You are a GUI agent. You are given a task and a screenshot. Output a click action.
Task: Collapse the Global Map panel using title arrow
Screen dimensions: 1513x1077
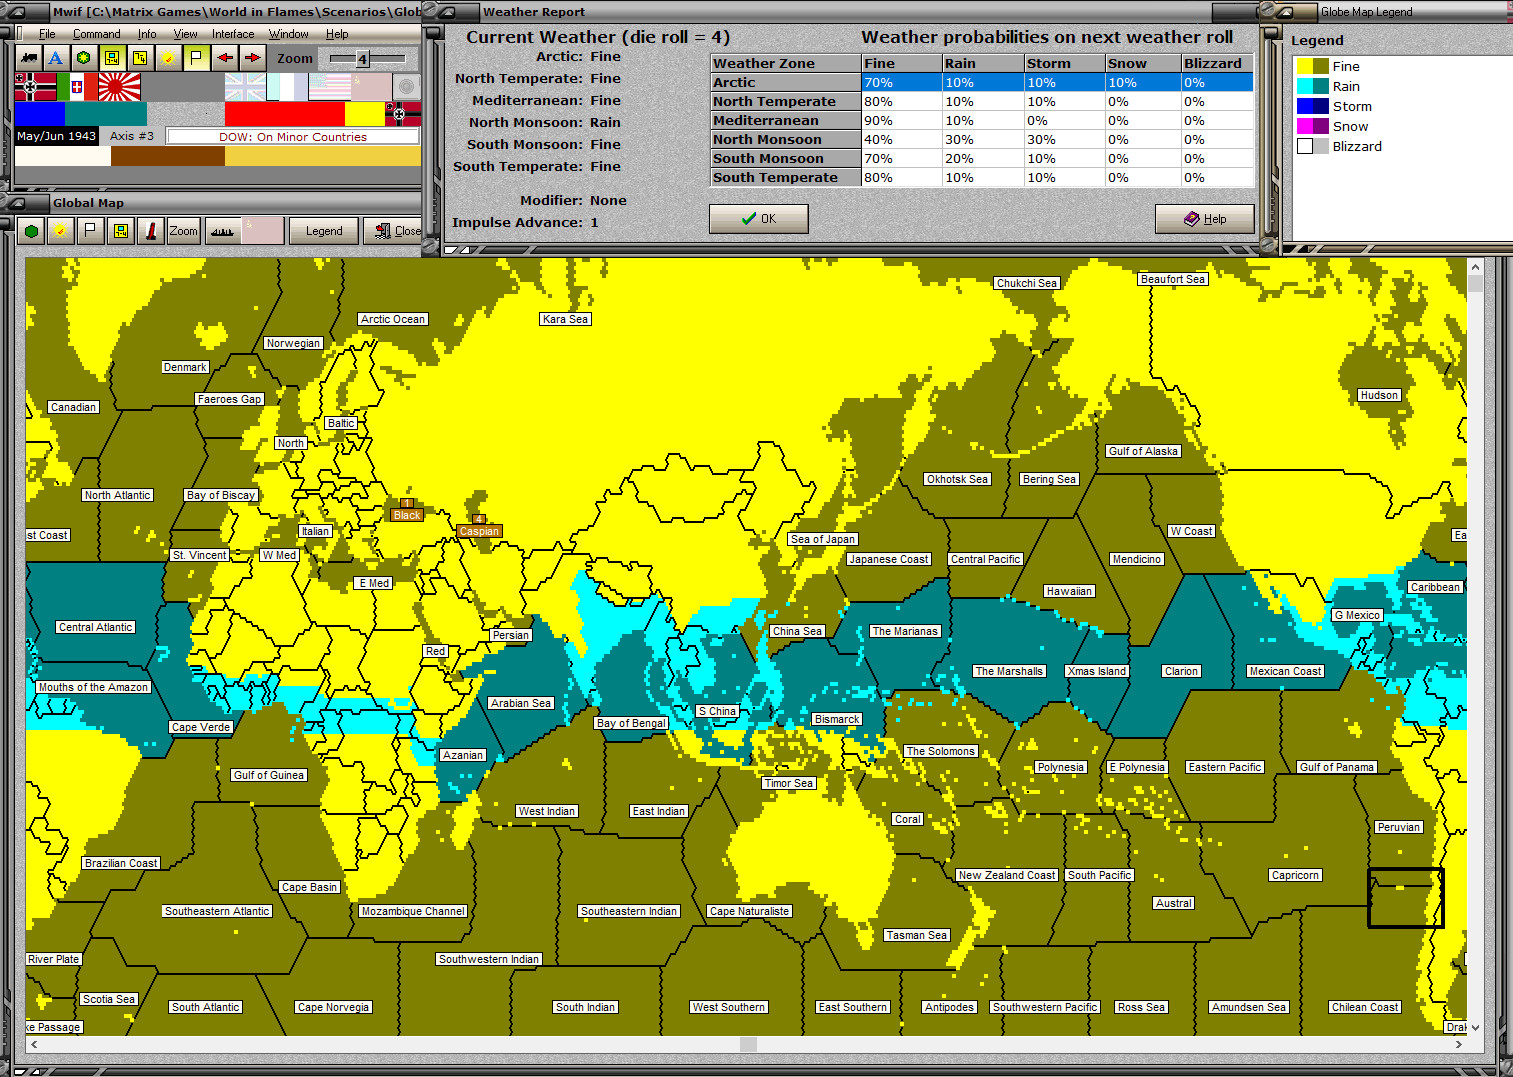pyautogui.click(x=18, y=203)
